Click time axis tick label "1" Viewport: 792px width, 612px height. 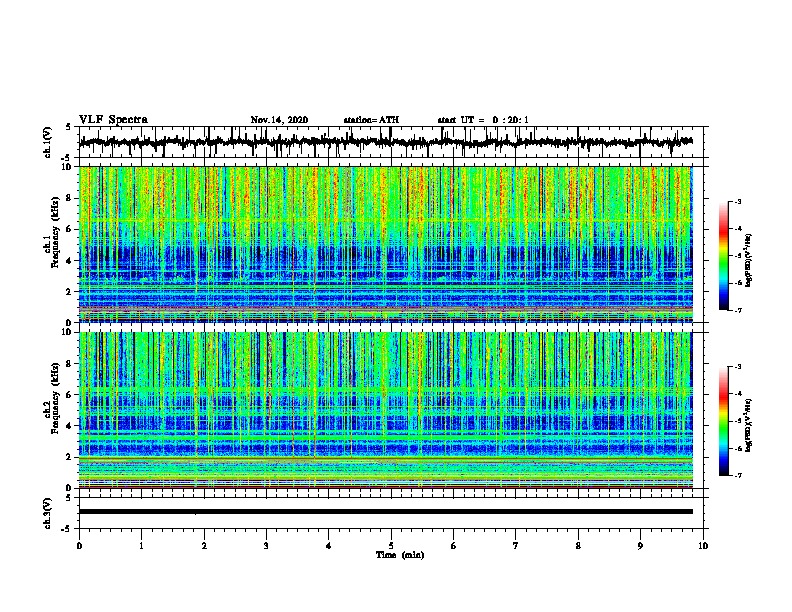141,546
